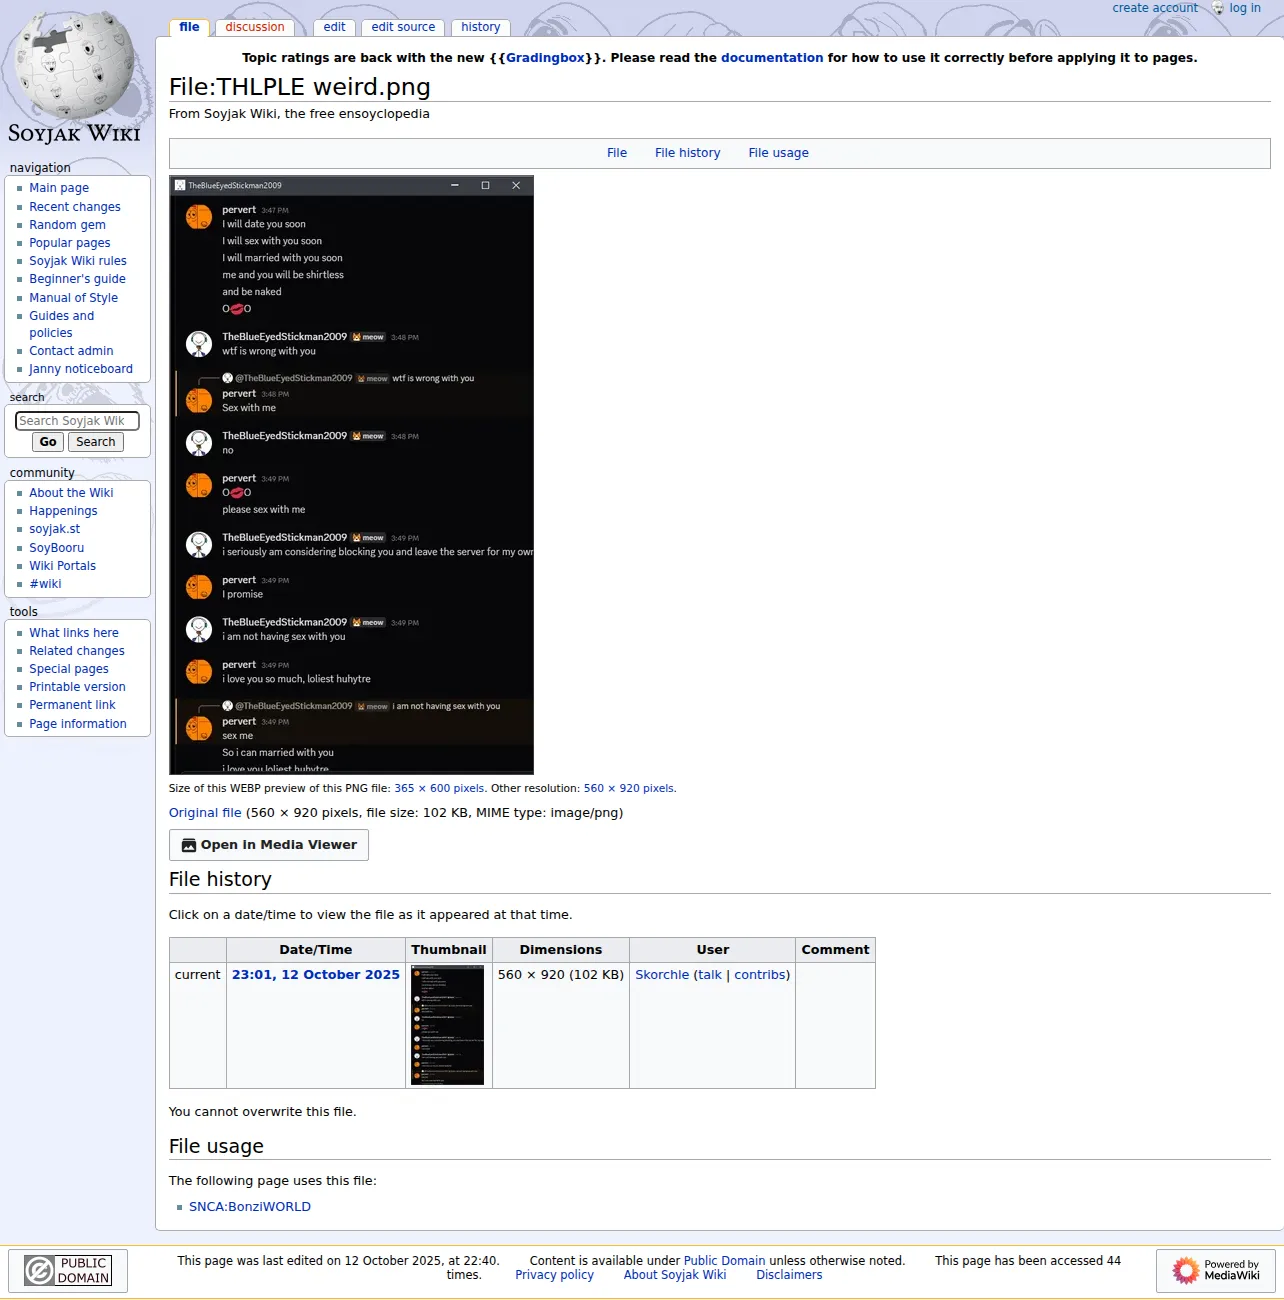
Task: Click the 'Go' search button
Action: pyautogui.click(x=48, y=442)
